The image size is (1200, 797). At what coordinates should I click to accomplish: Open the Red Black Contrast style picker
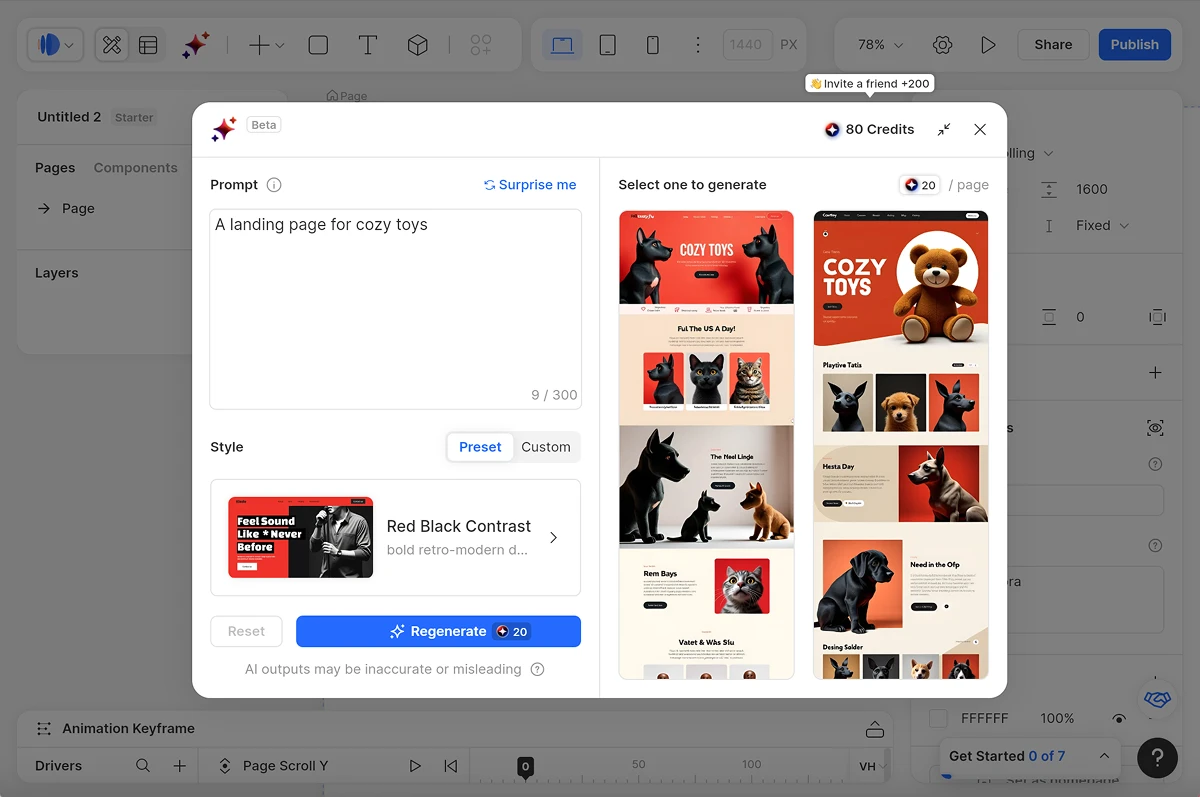point(396,538)
